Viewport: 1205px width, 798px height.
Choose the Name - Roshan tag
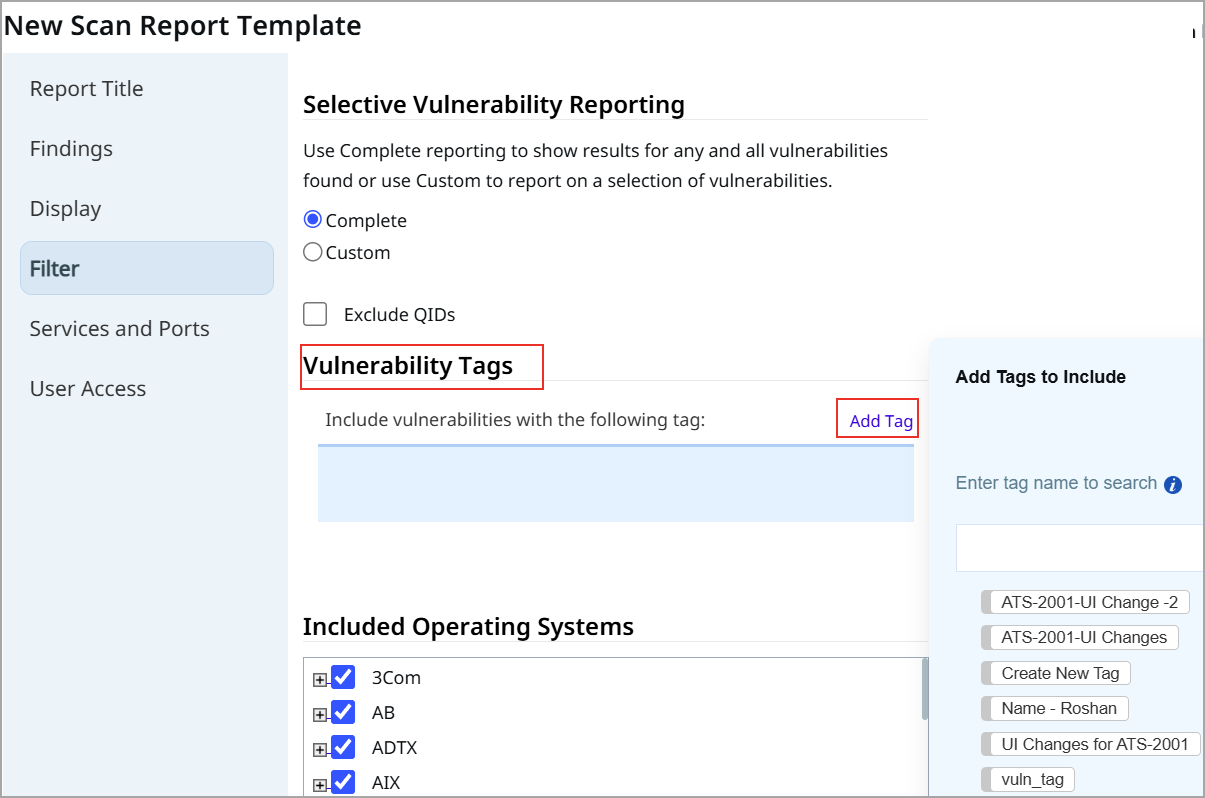pyautogui.click(x=1055, y=708)
